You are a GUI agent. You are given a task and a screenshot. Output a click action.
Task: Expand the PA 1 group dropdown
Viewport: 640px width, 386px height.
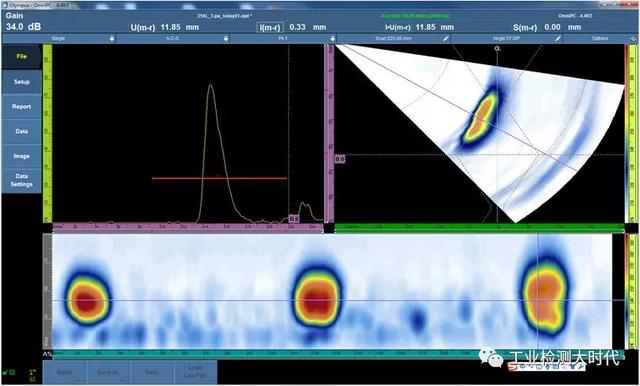pyautogui.click(x=333, y=39)
